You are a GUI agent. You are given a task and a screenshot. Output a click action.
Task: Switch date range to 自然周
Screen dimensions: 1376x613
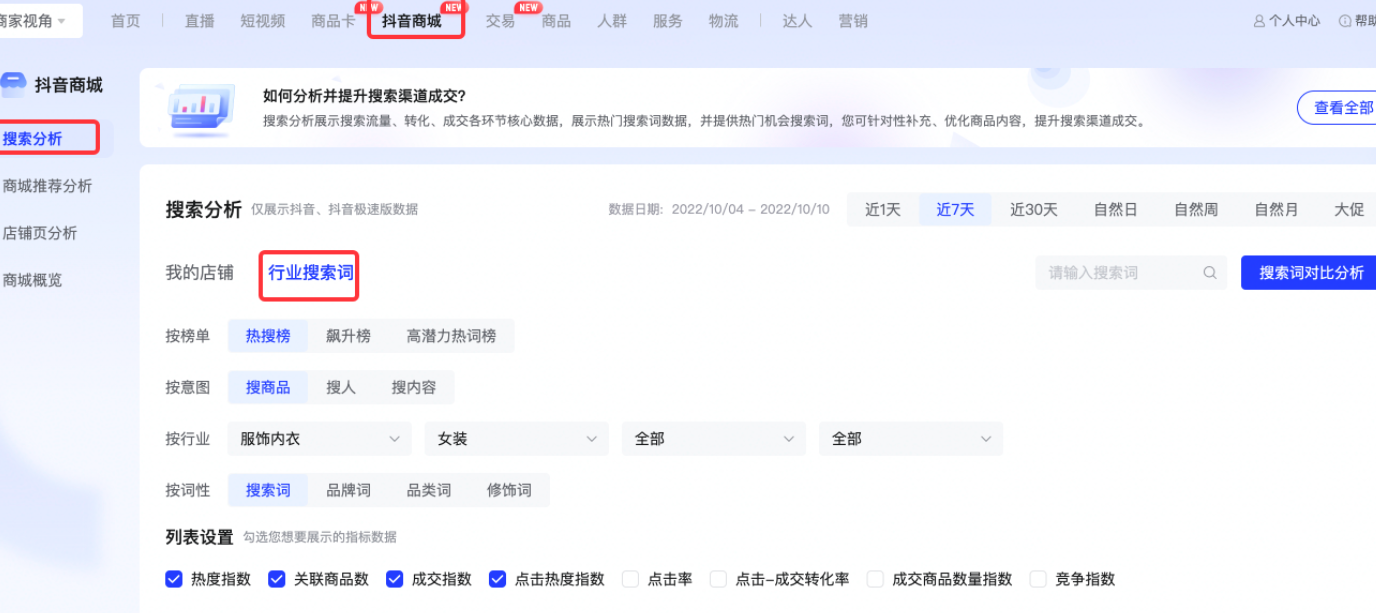[1196, 210]
